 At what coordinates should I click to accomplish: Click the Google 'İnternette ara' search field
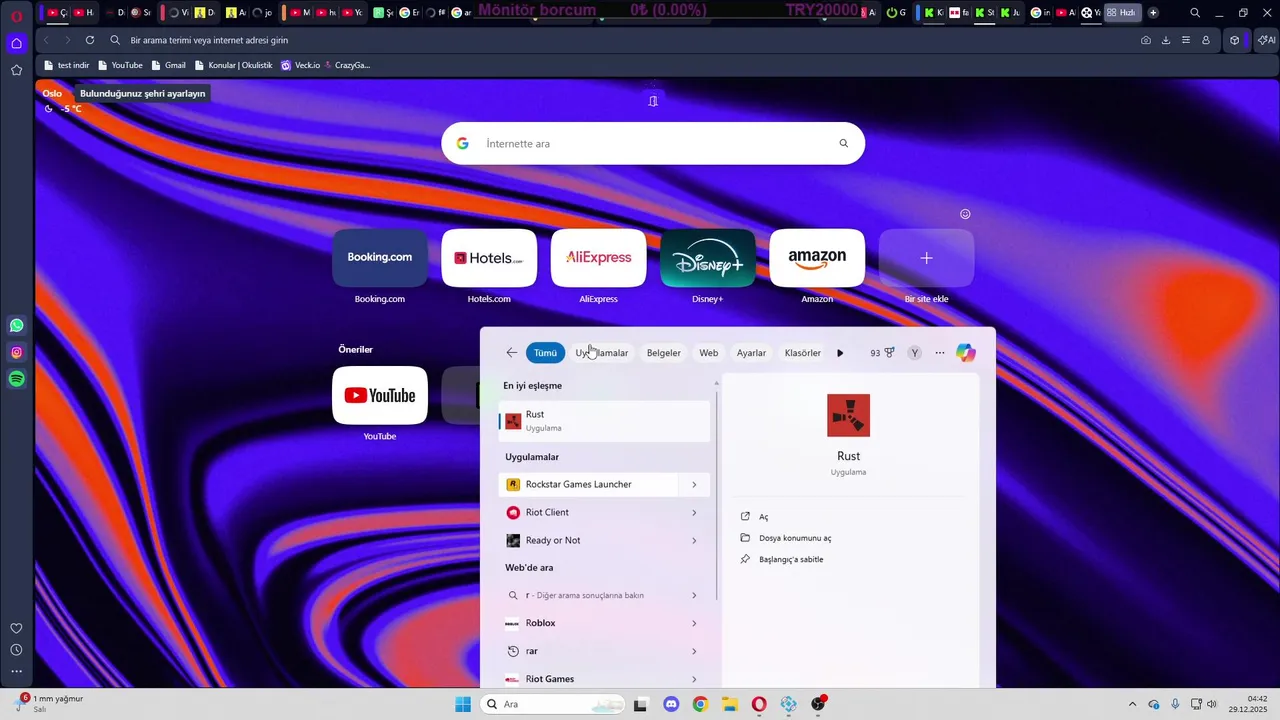tap(653, 143)
